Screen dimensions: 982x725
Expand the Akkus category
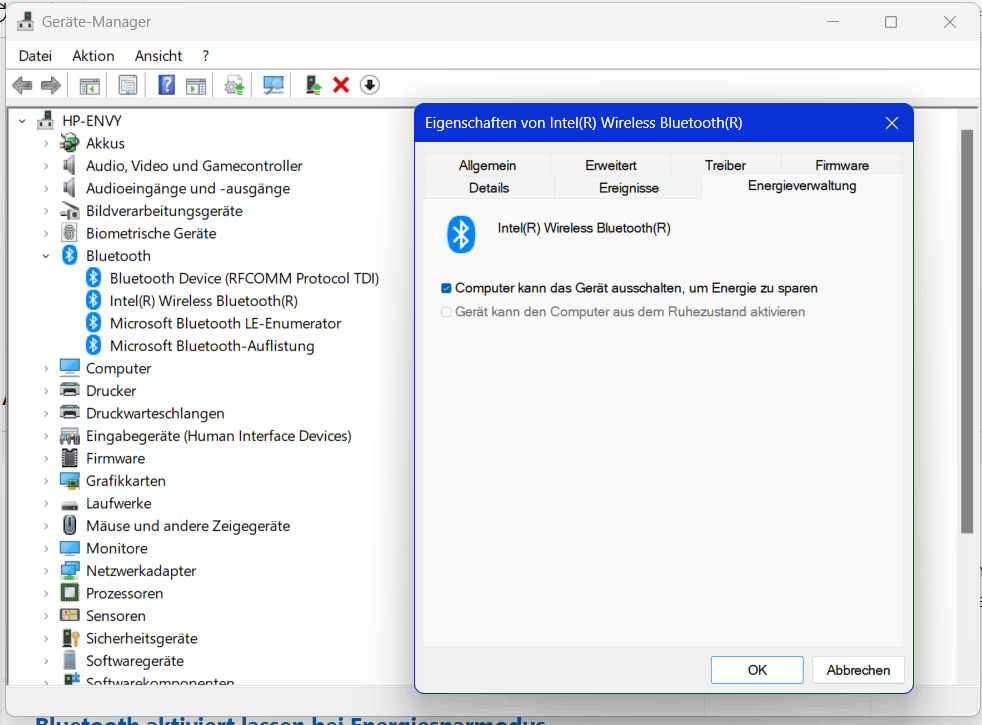tap(46, 143)
